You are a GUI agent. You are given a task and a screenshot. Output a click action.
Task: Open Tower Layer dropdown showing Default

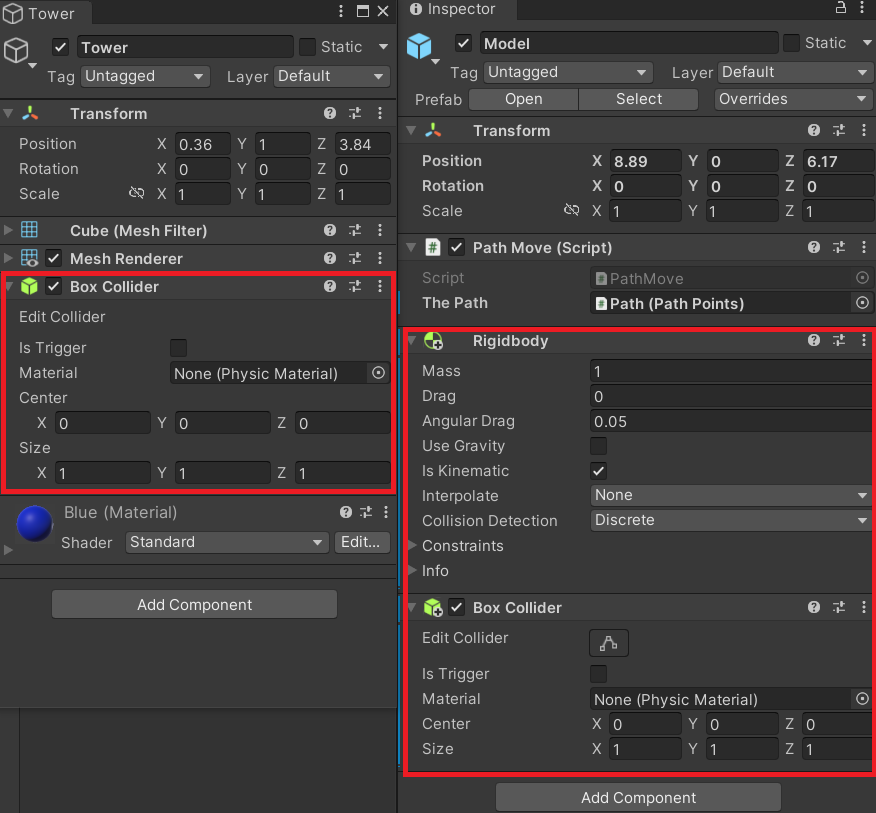tap(332, 76)
